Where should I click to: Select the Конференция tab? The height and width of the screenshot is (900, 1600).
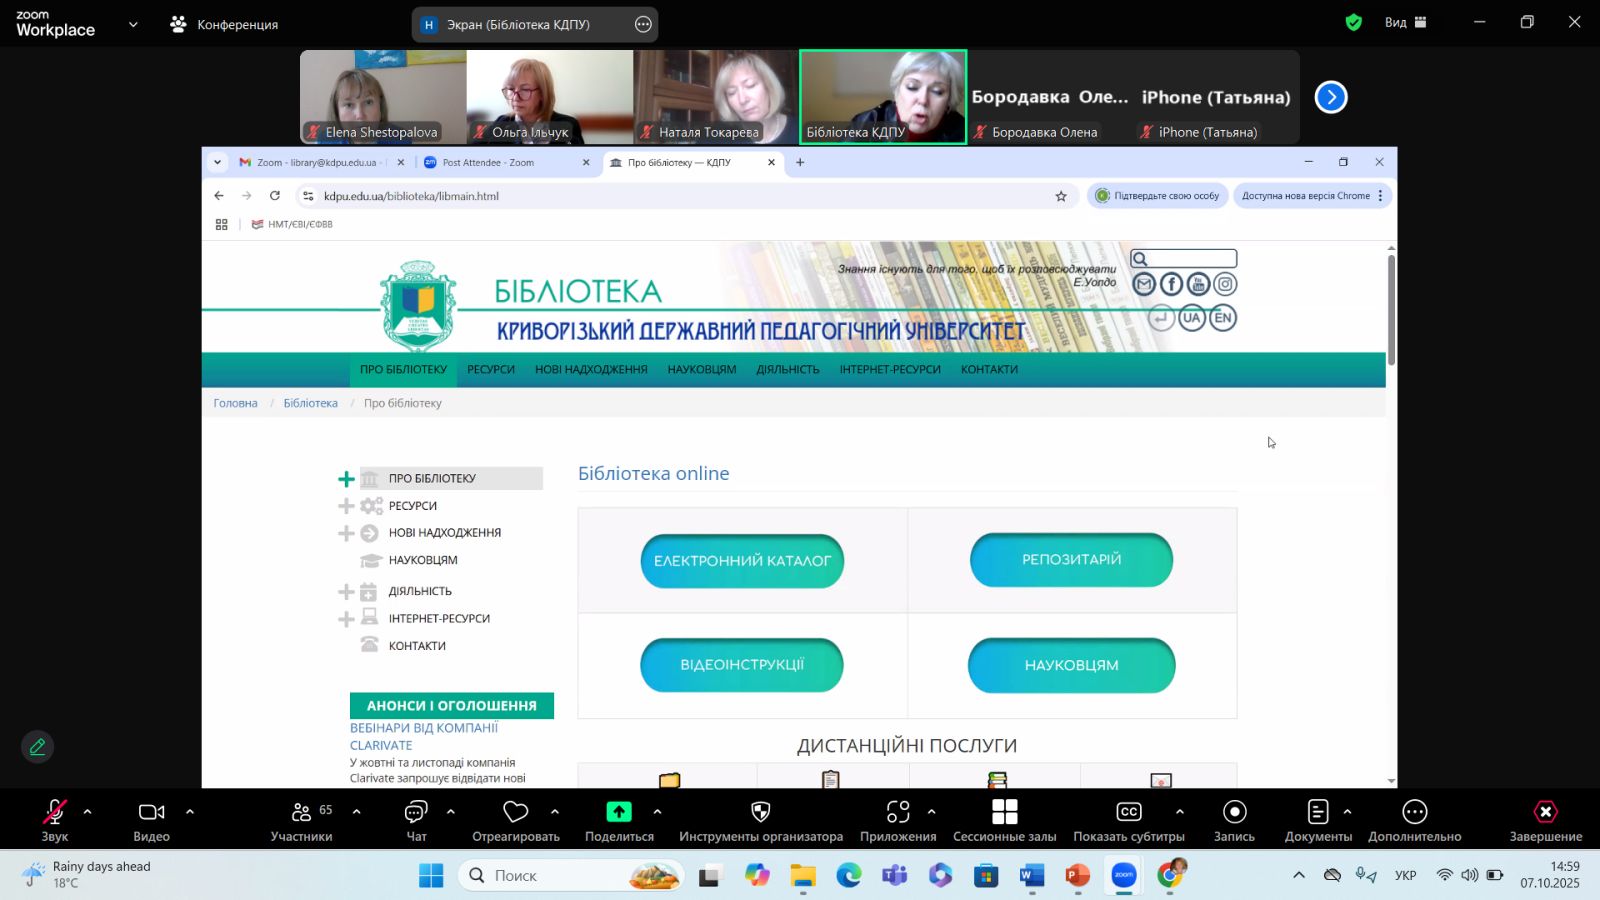pyautogui.click(x=225, y=24)
